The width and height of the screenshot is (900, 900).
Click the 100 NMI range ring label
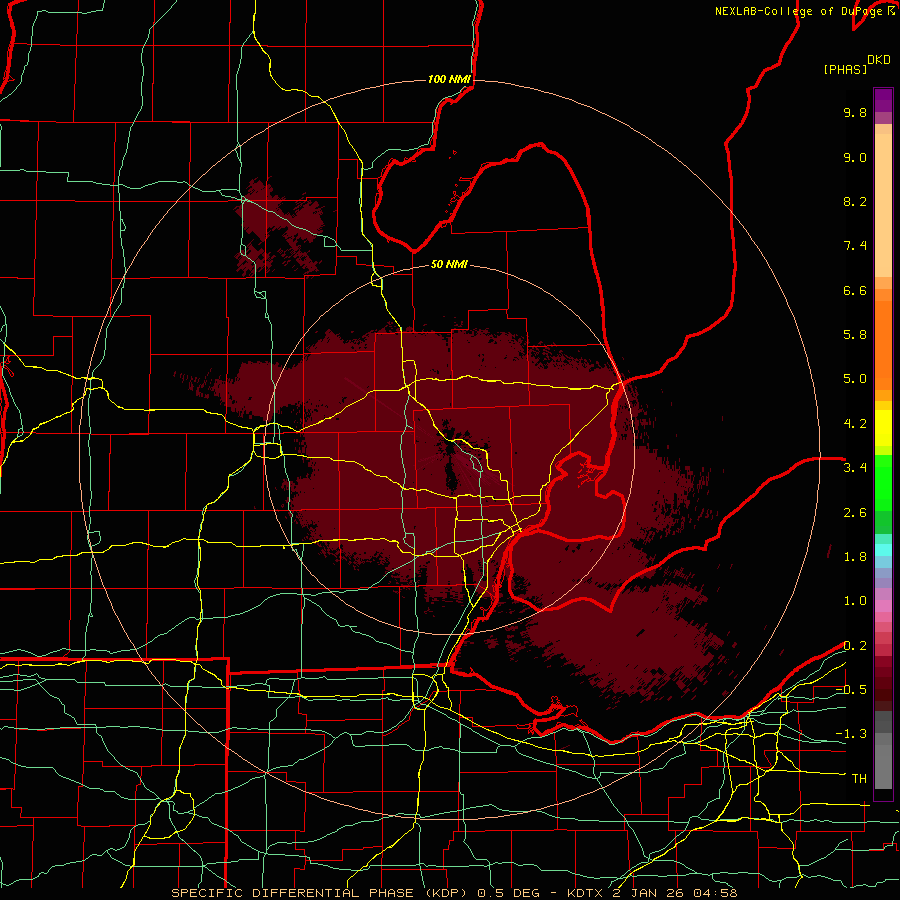449,79
